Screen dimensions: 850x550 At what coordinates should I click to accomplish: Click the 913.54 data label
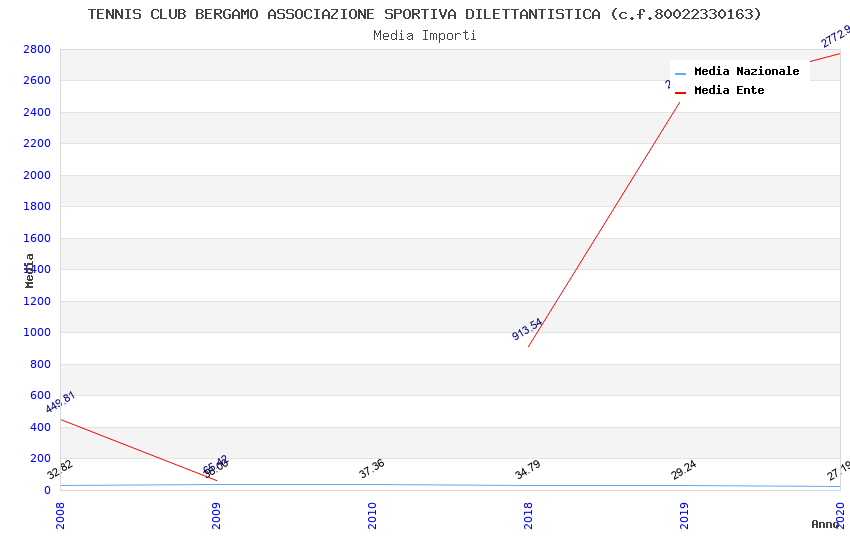[527, 329]
